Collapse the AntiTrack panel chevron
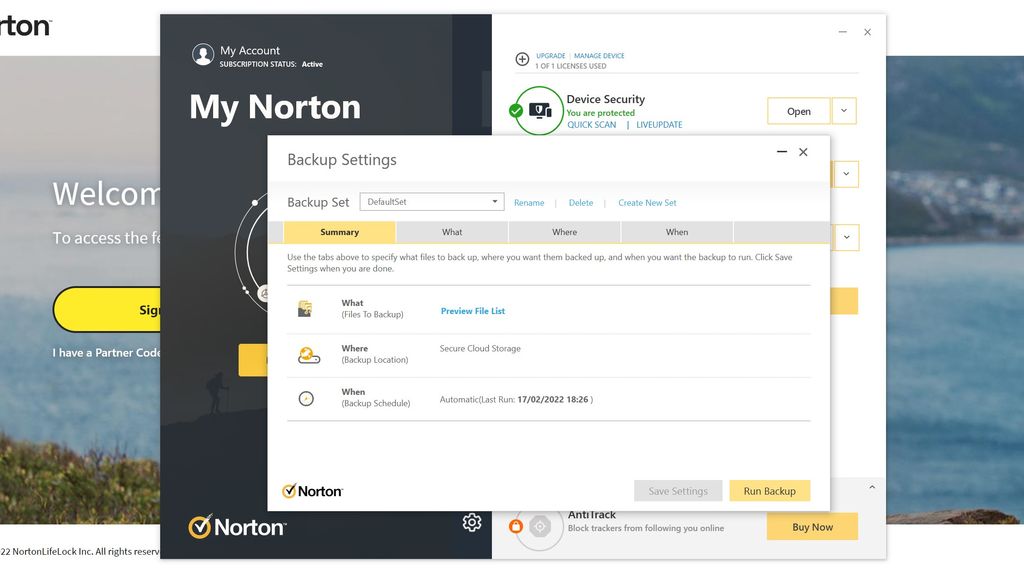The height and width of the screenshot is (576, 1024). coord(871,486)
